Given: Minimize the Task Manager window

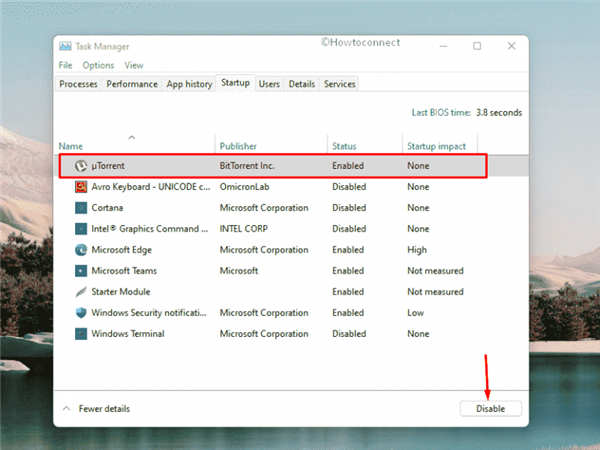Looking at the screenshot, I should [443, 46].
